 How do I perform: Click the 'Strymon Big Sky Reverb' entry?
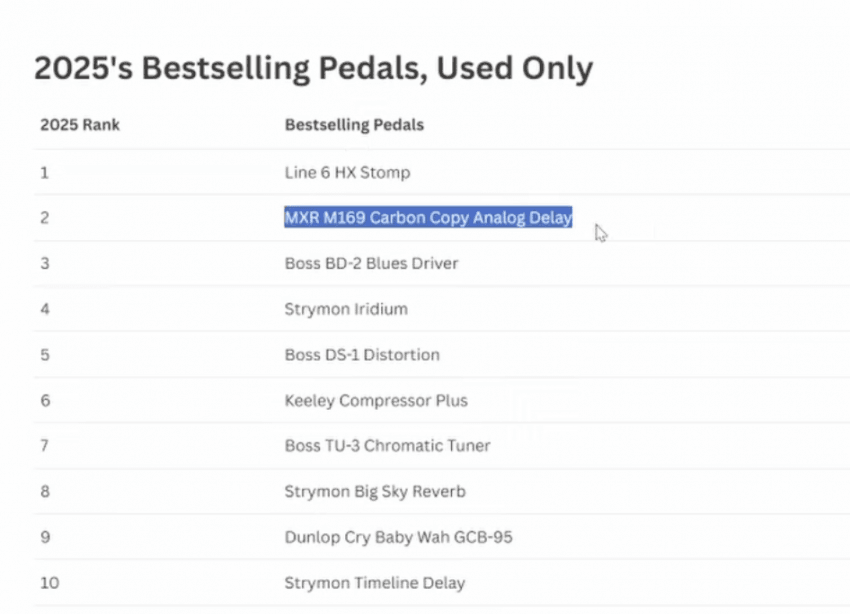(x=375, y=492)
